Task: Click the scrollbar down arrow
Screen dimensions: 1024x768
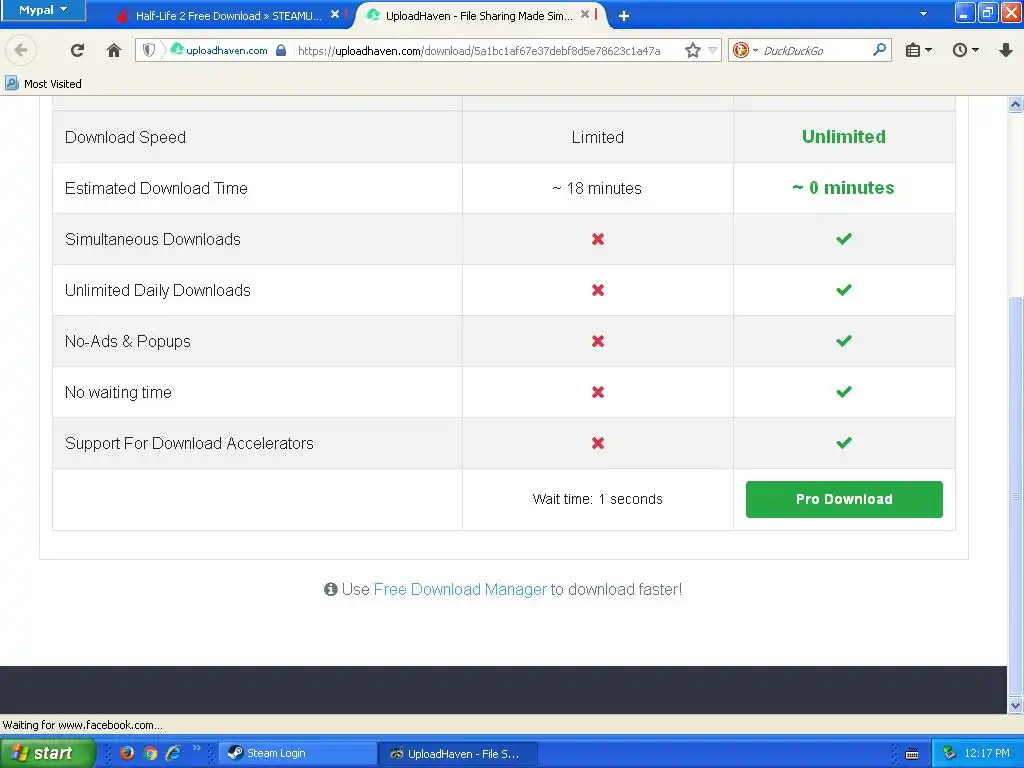Action: tap(1015, 705)
